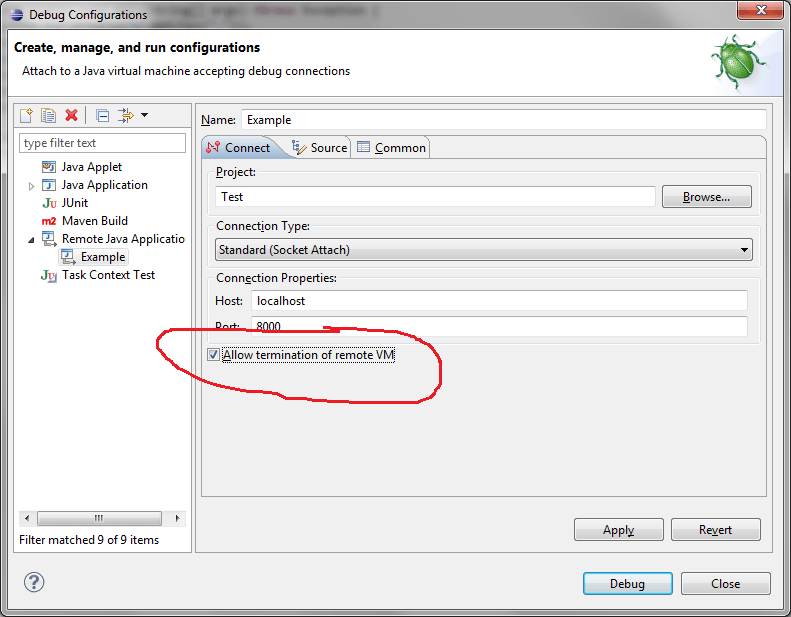This screenshot has width=791, height=617.
Task: Select the Maven Build configuration type
Action: tap(94, 221)
